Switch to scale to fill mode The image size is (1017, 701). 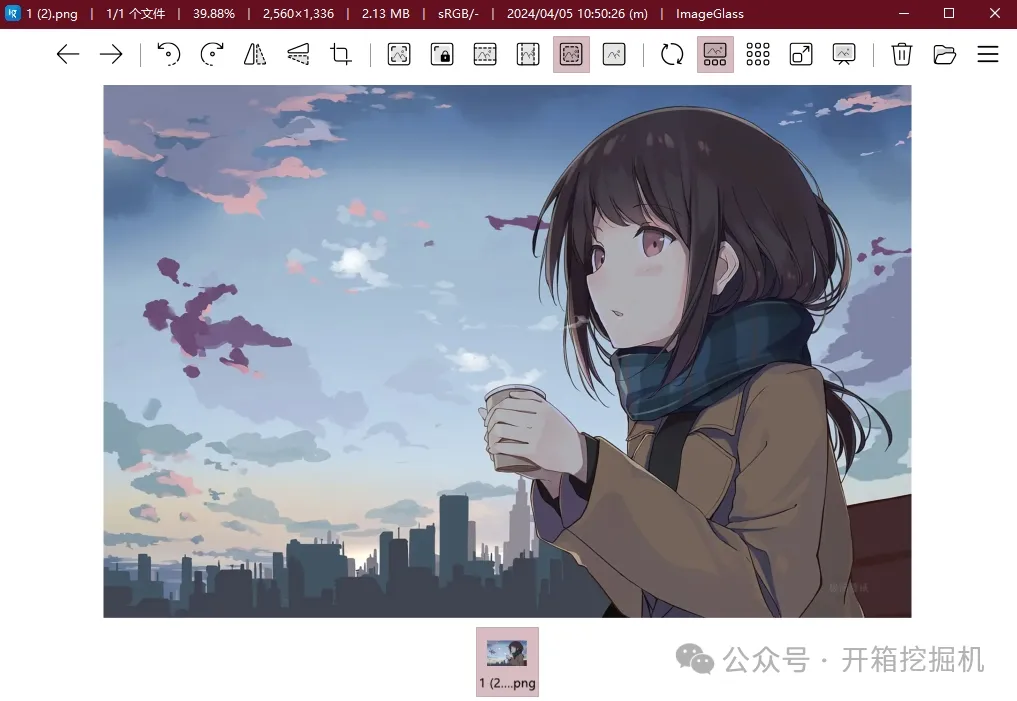coord(614,55)
